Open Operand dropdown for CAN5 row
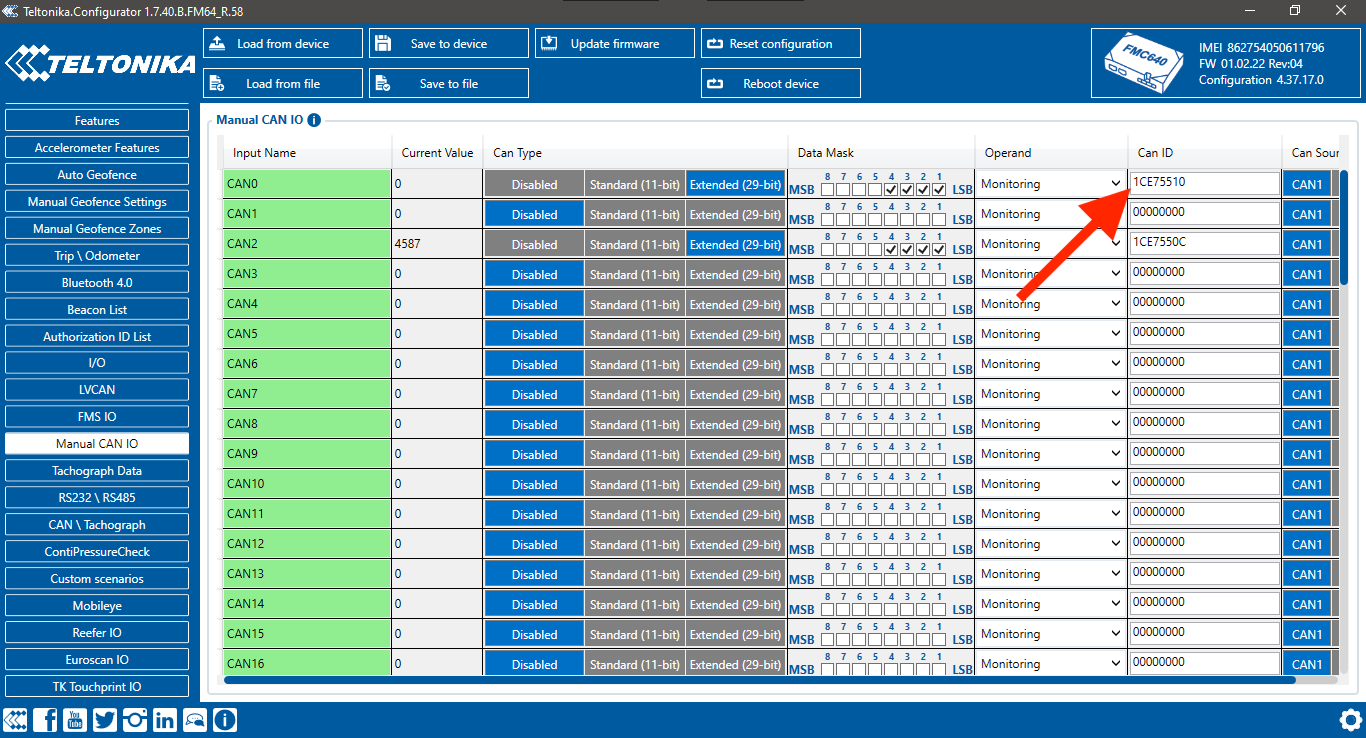This screenshot has height=738, width=1366. click(x=1051, y=334)
